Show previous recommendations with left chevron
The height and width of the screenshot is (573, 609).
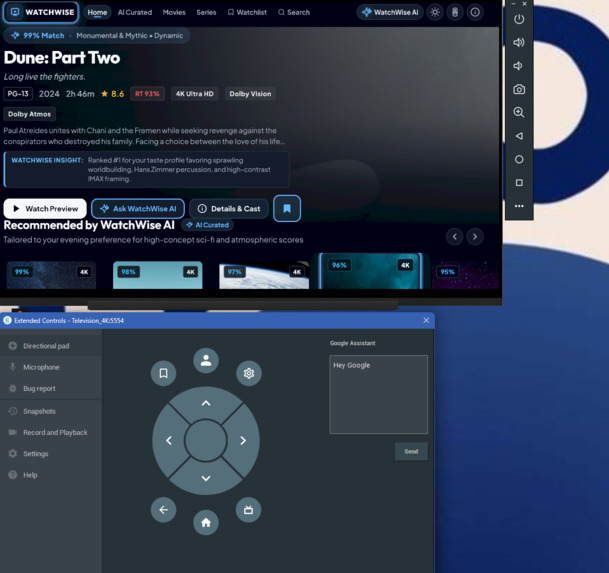(x=454, y=237)
